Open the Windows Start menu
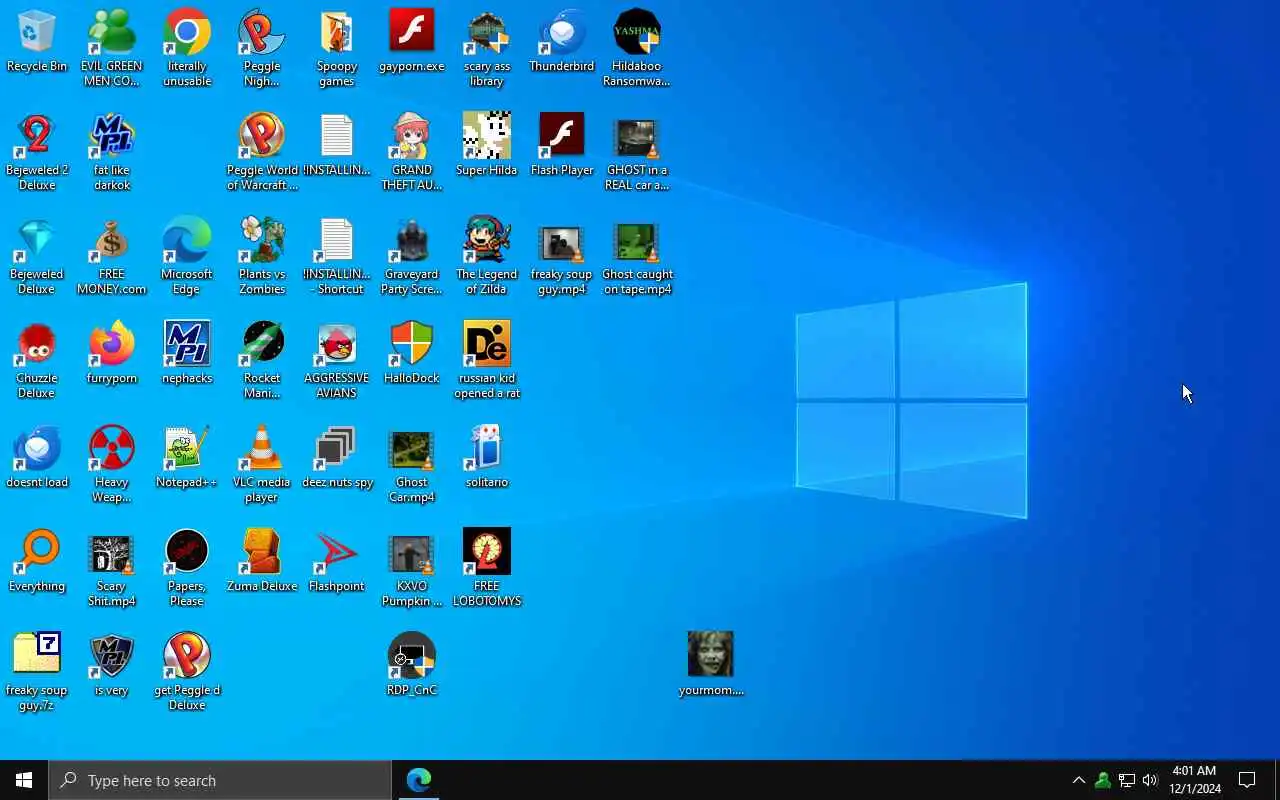The height and width of the screenshot is (800, 1280). point(24,780)
